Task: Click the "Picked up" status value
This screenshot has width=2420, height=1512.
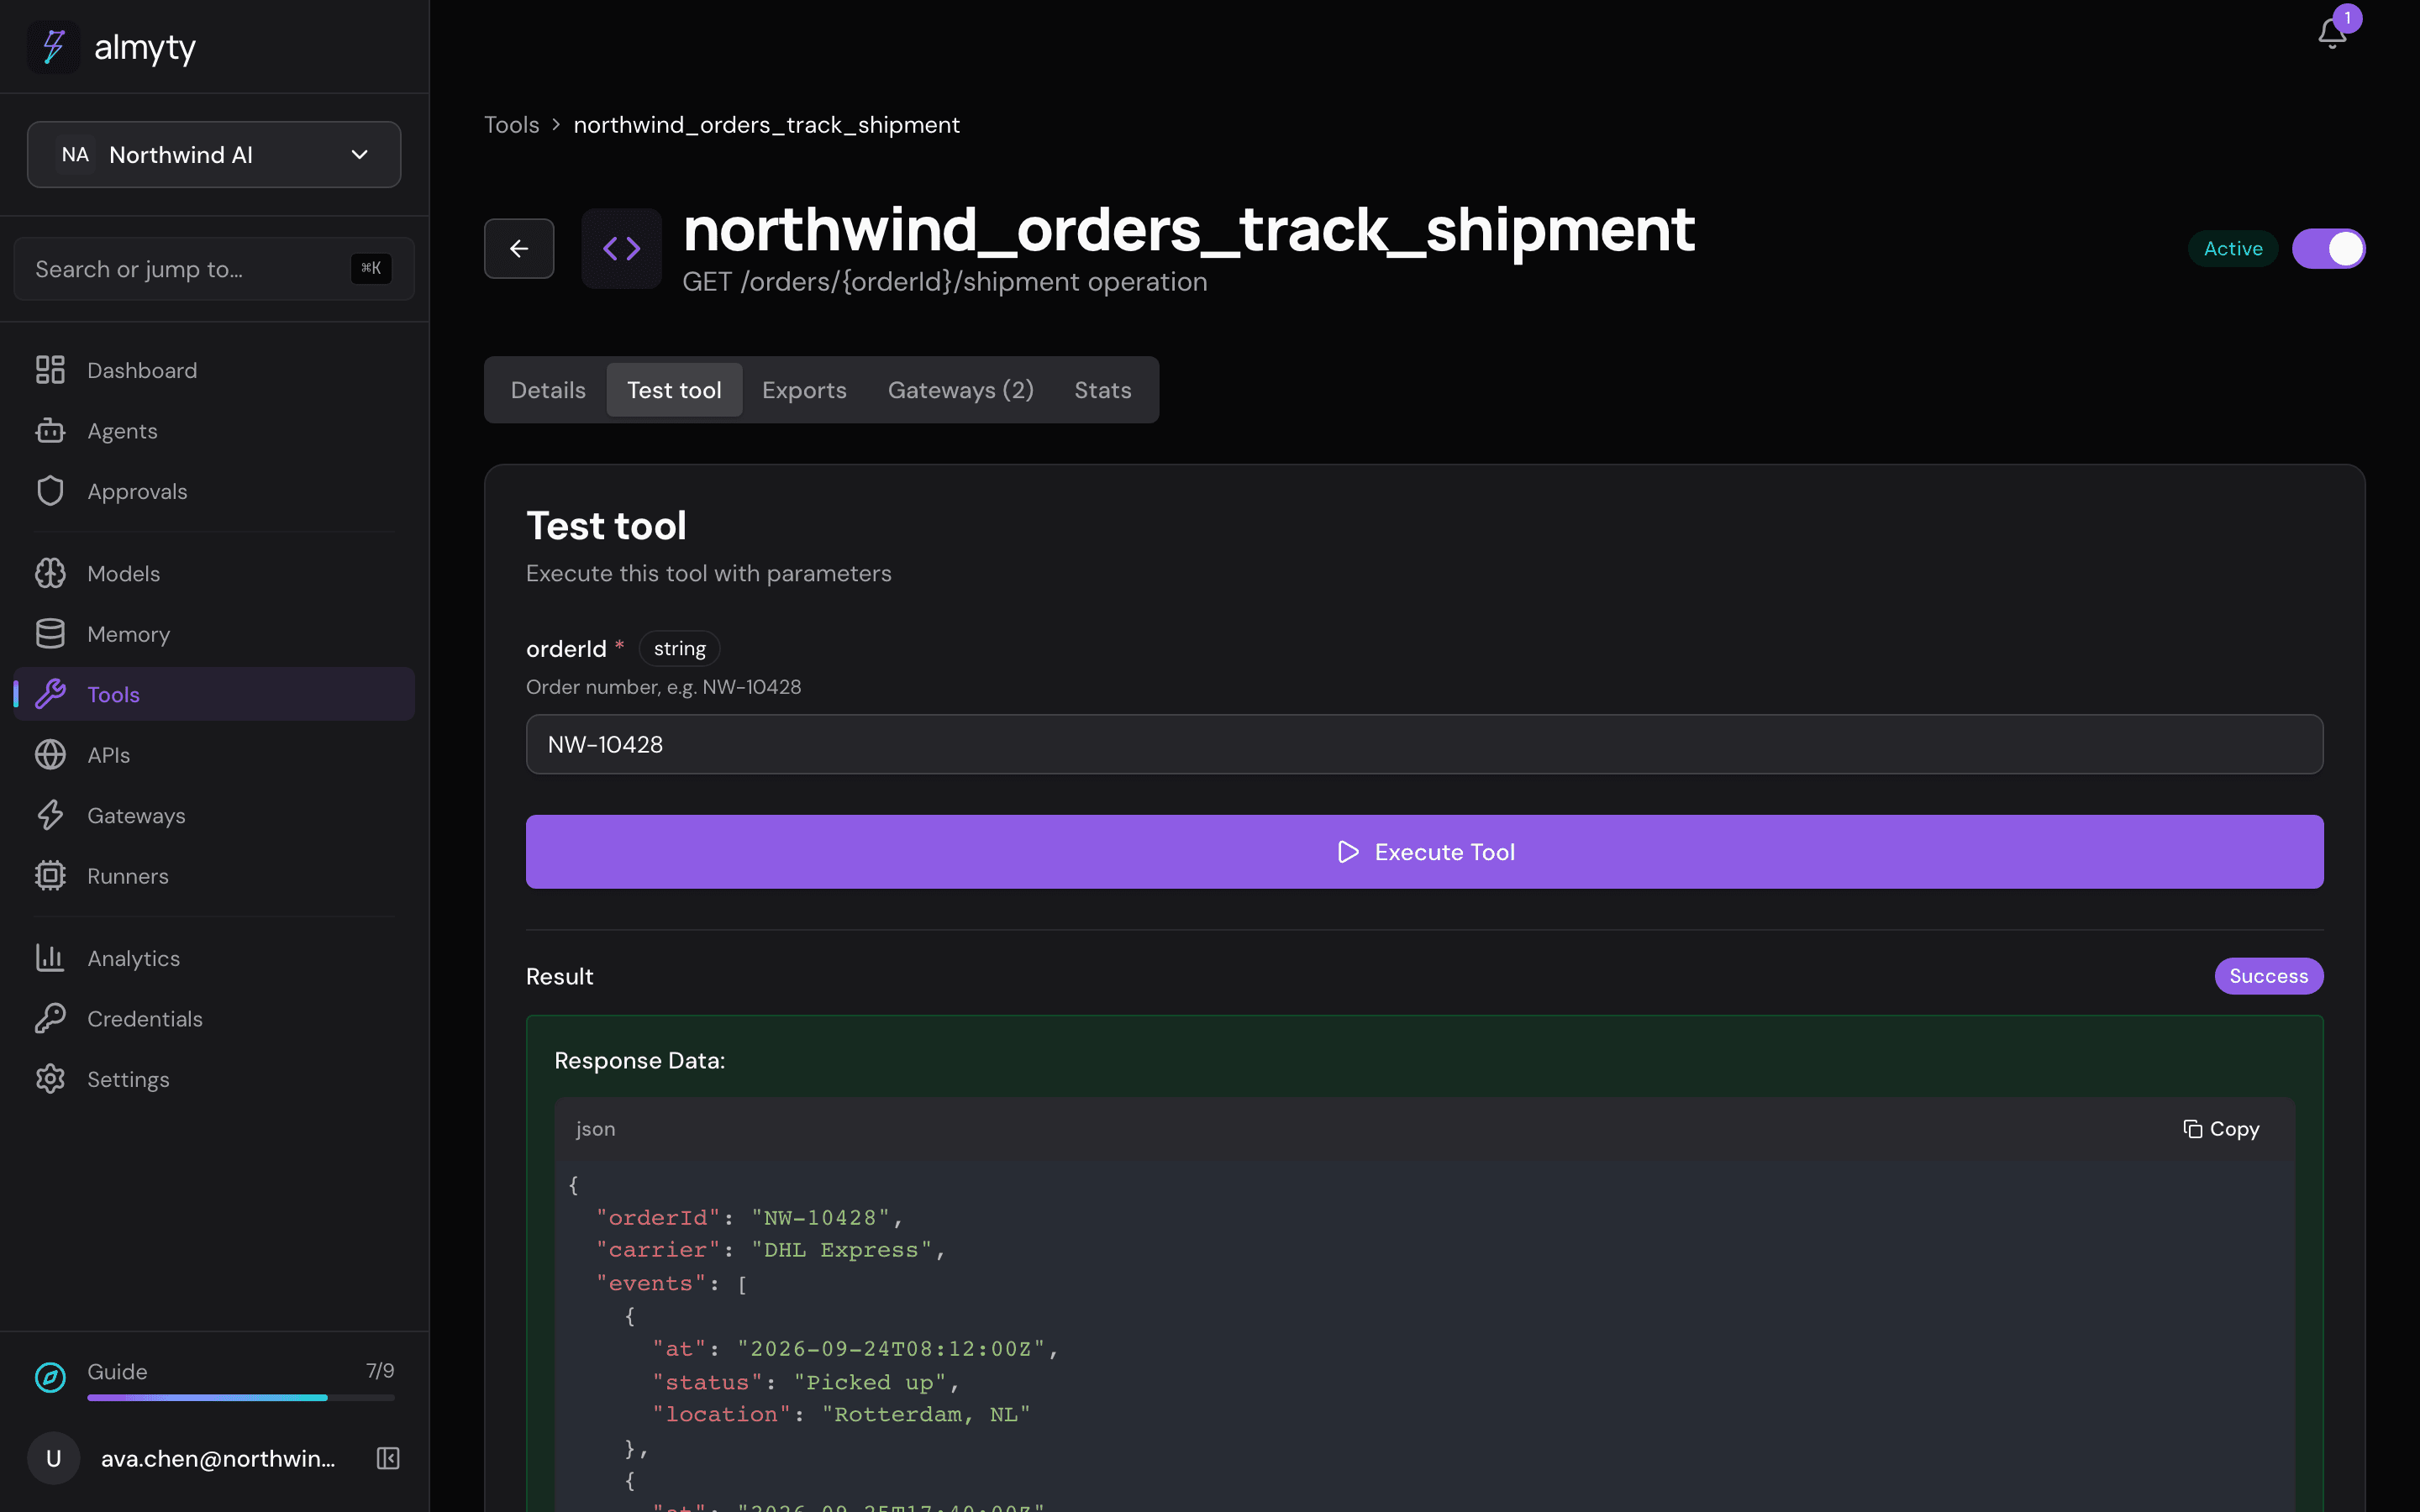Action: [869, 1382]
